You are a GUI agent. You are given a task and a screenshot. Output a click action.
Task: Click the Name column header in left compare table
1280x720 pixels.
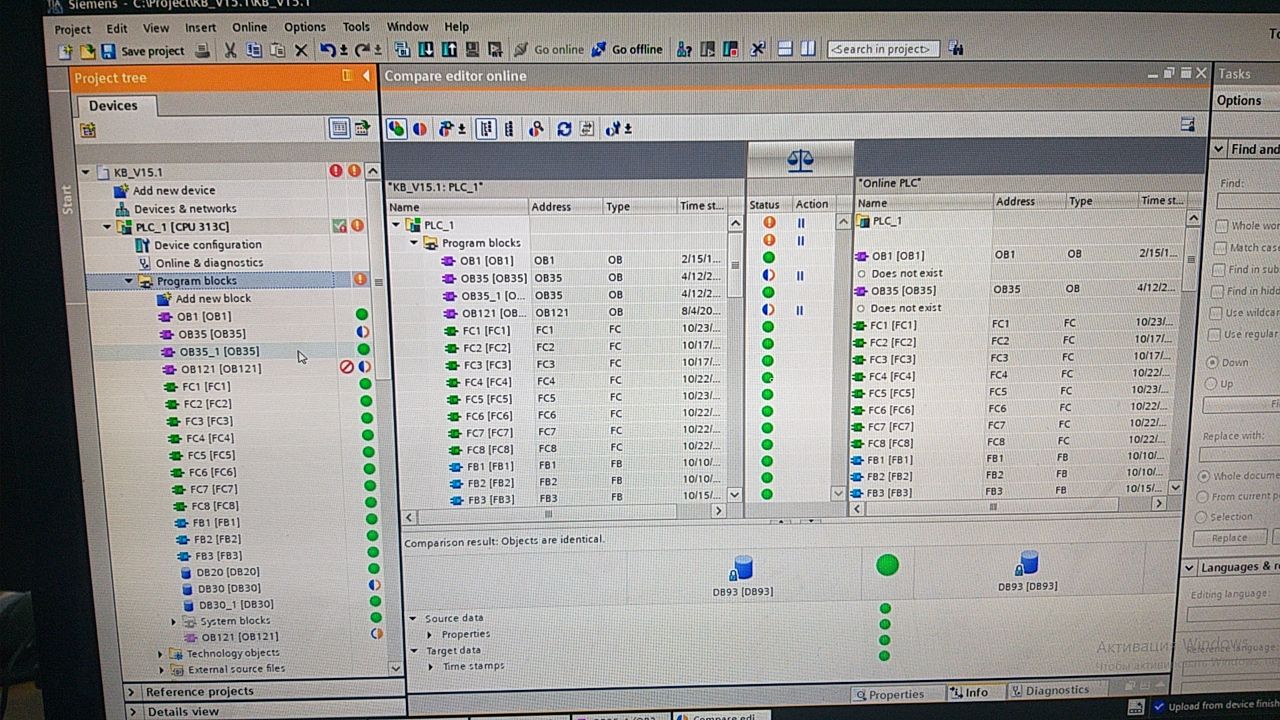(x=458, y=207)
